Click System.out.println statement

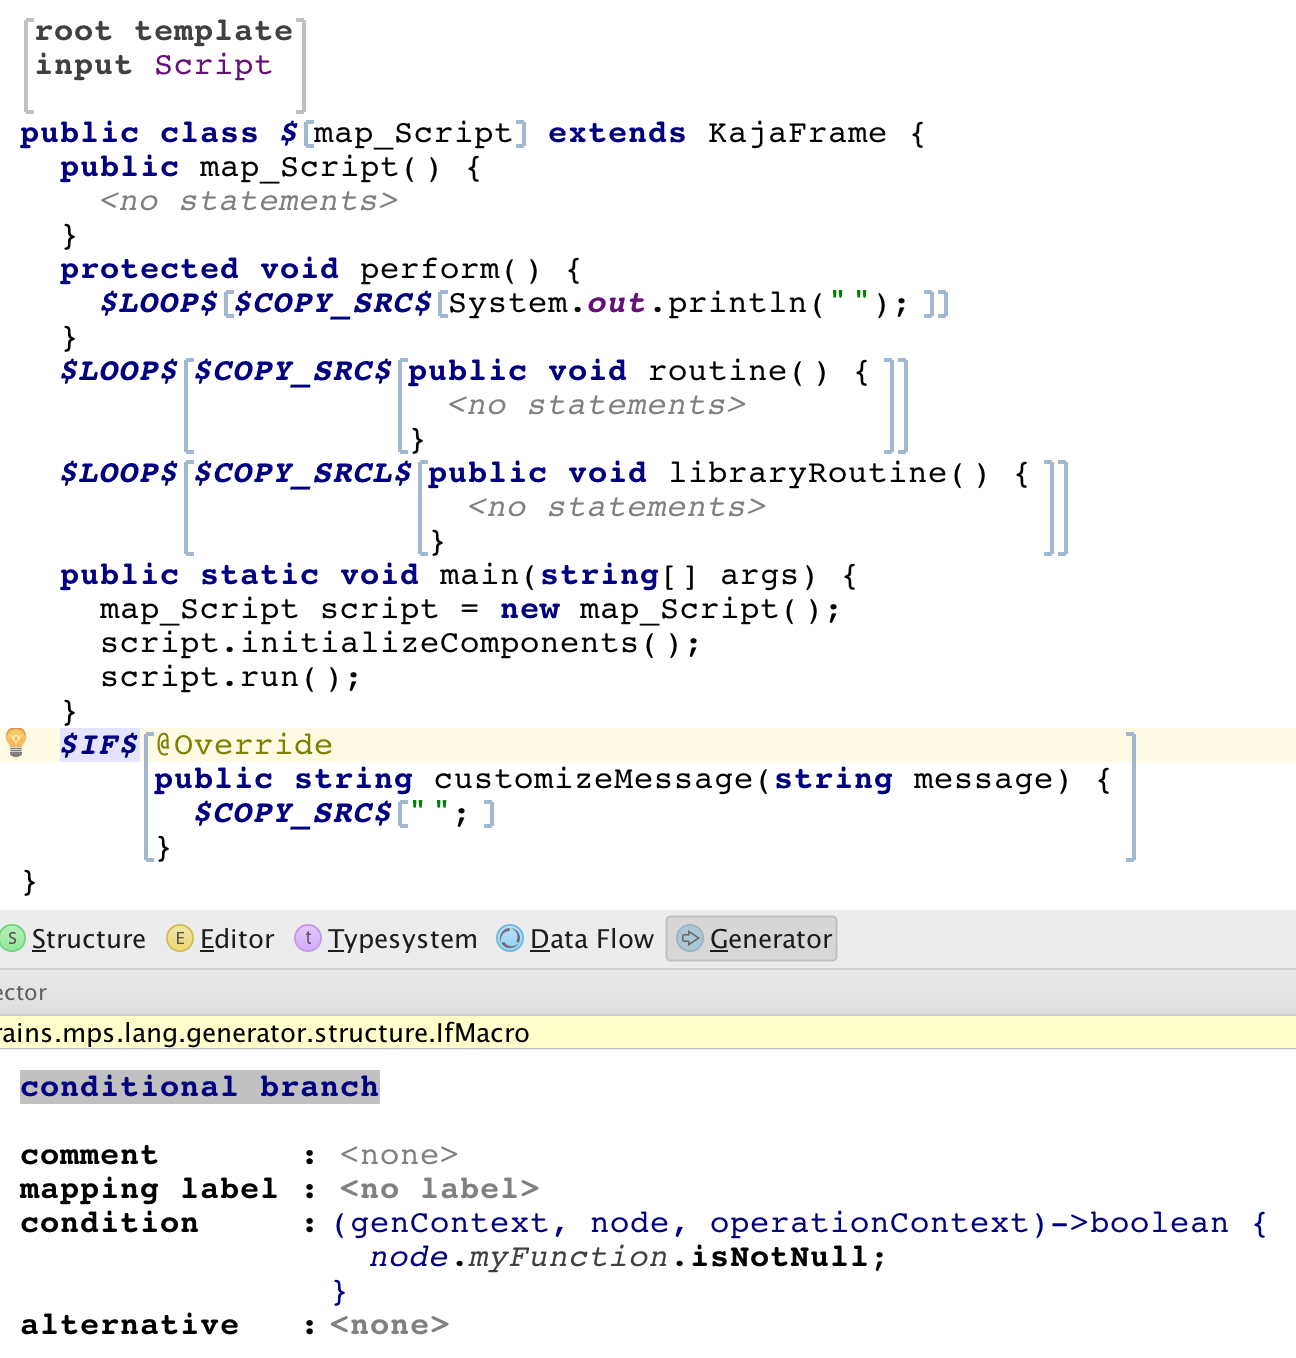(x=678, y=303)
